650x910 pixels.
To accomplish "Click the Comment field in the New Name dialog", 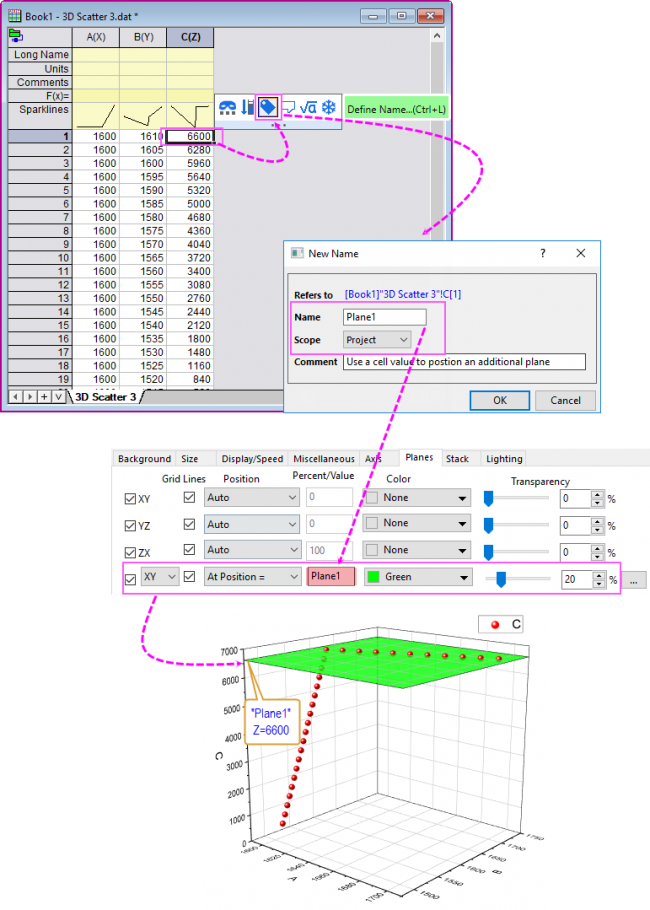I will [x=464, y=362].
